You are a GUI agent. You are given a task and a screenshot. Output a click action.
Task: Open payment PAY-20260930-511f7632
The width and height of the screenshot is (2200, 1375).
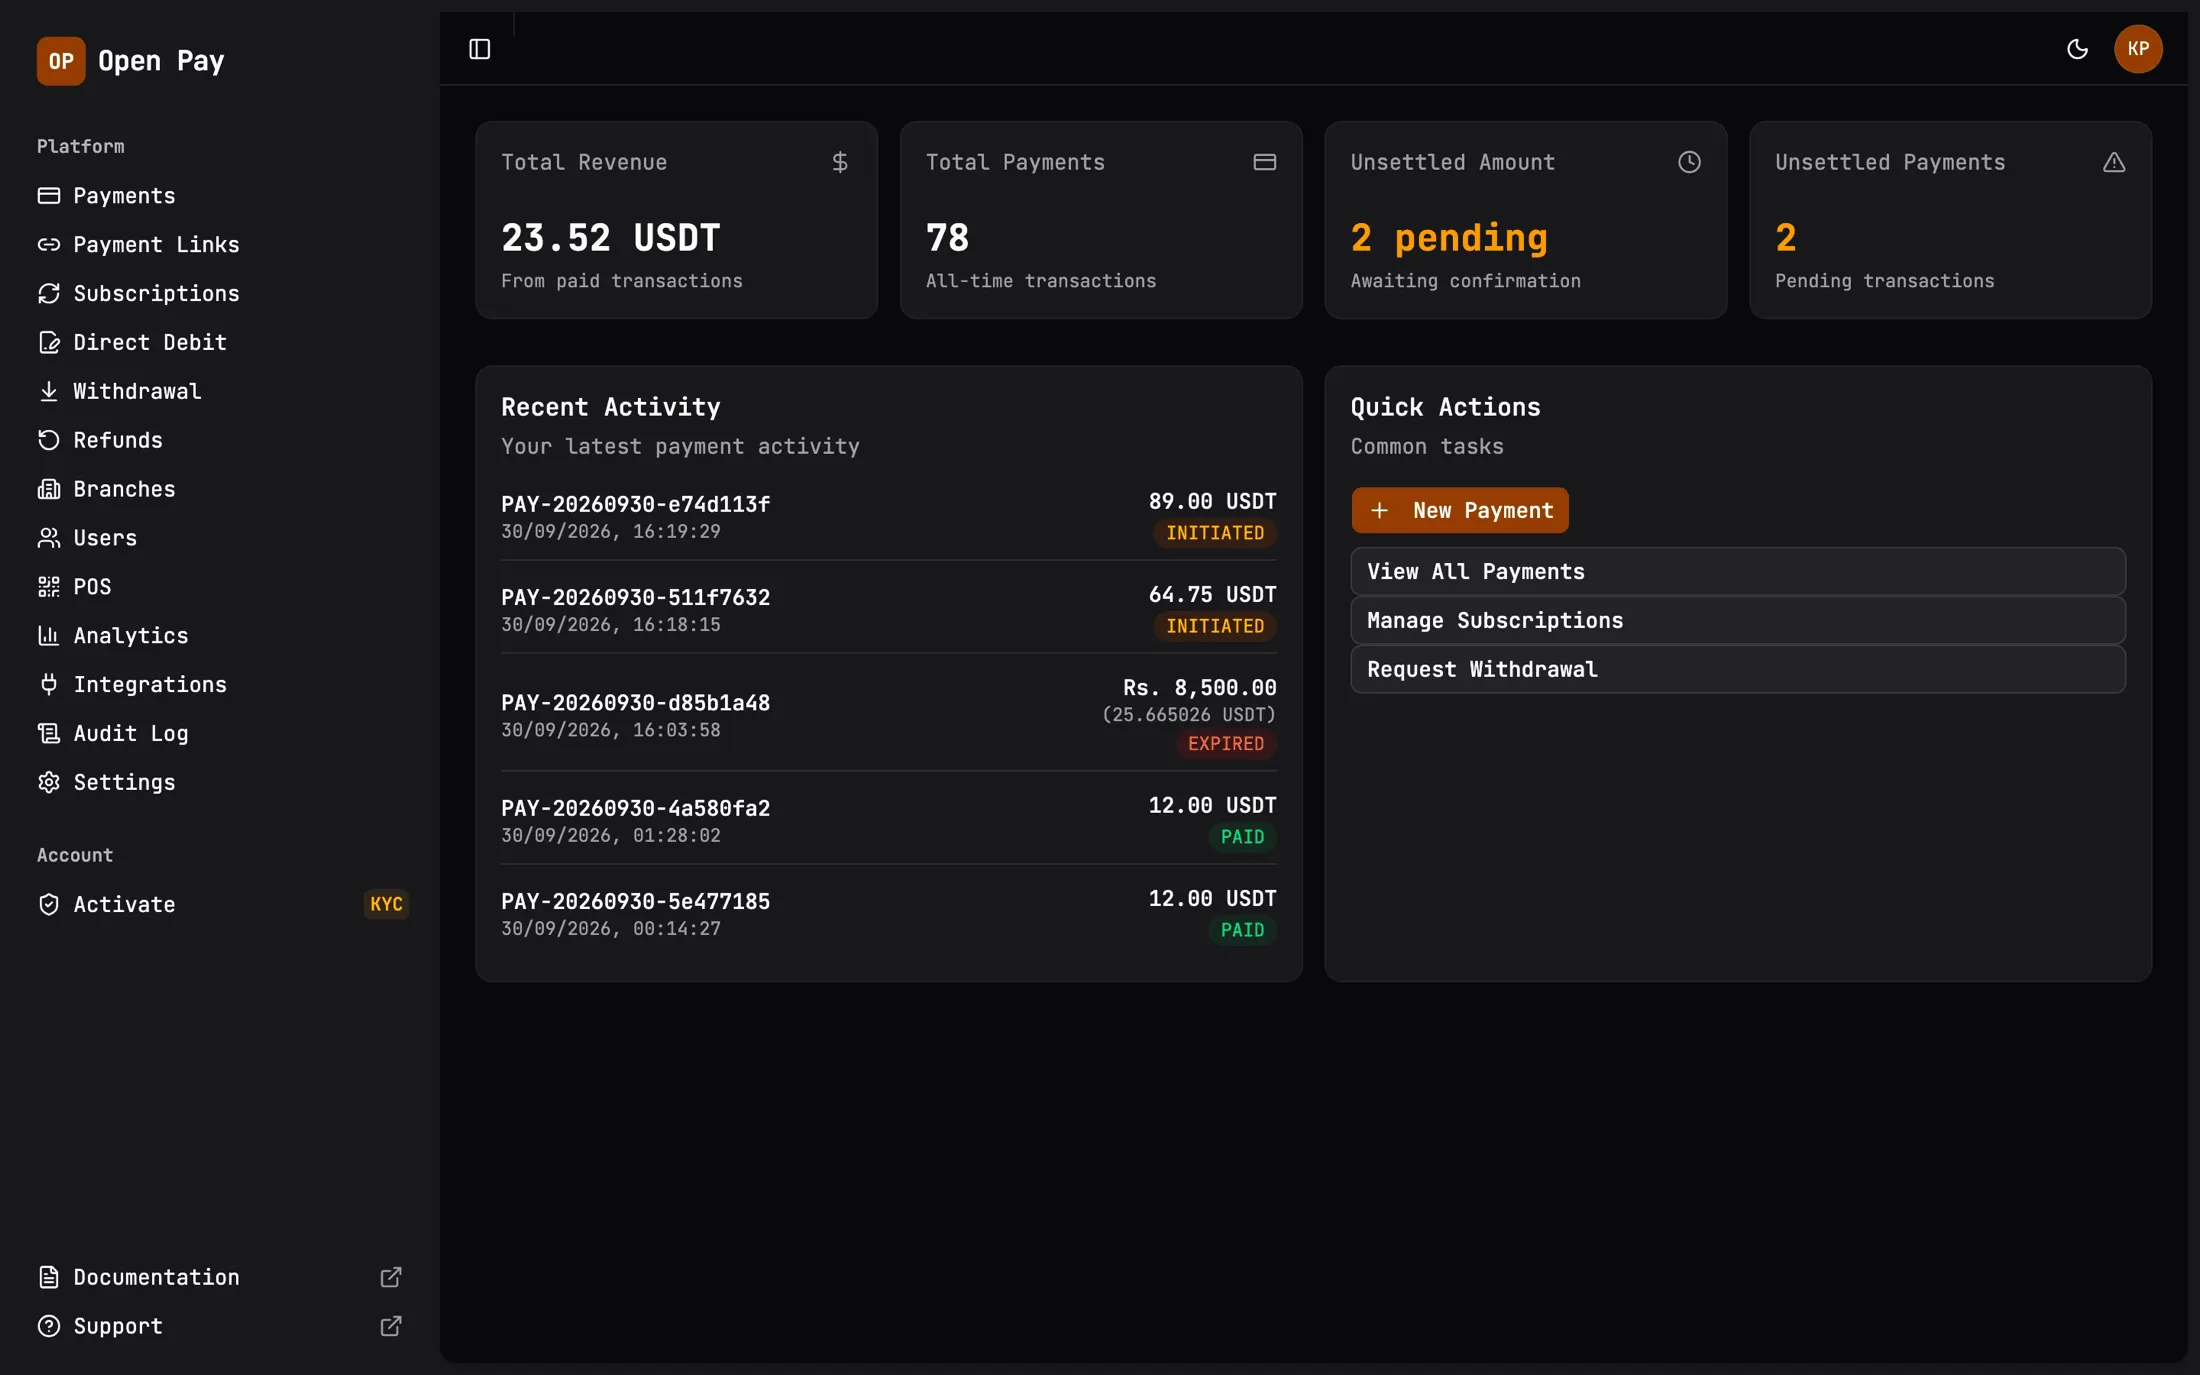coord(889,609)
